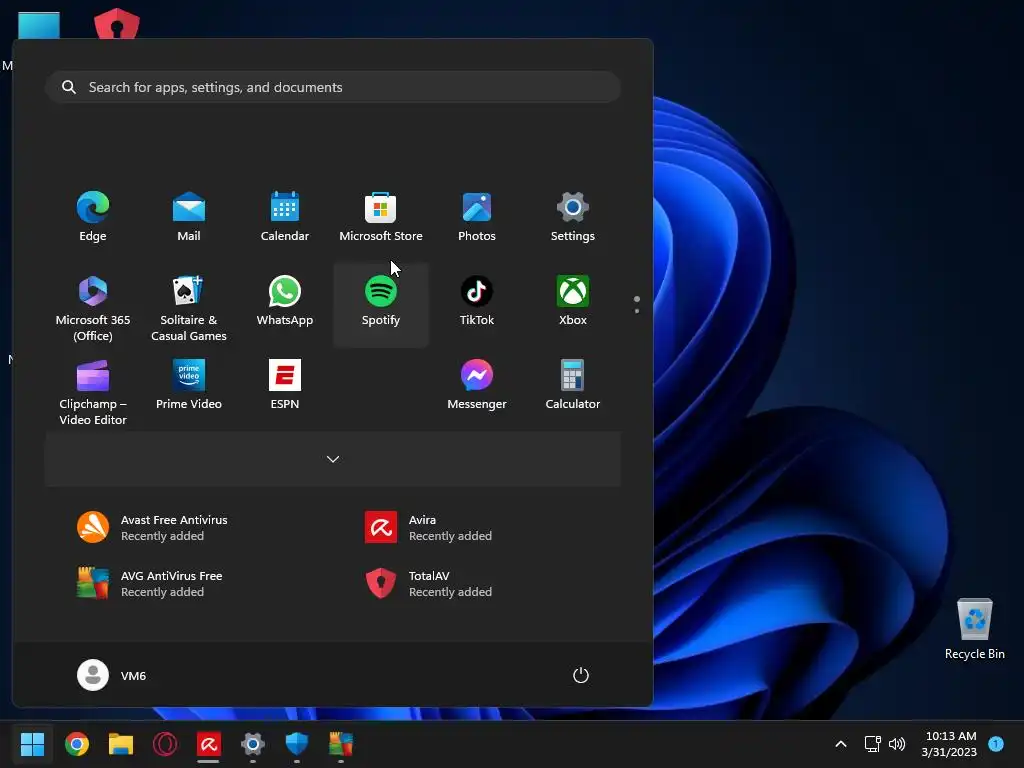Launch WhatsApp

285,301
